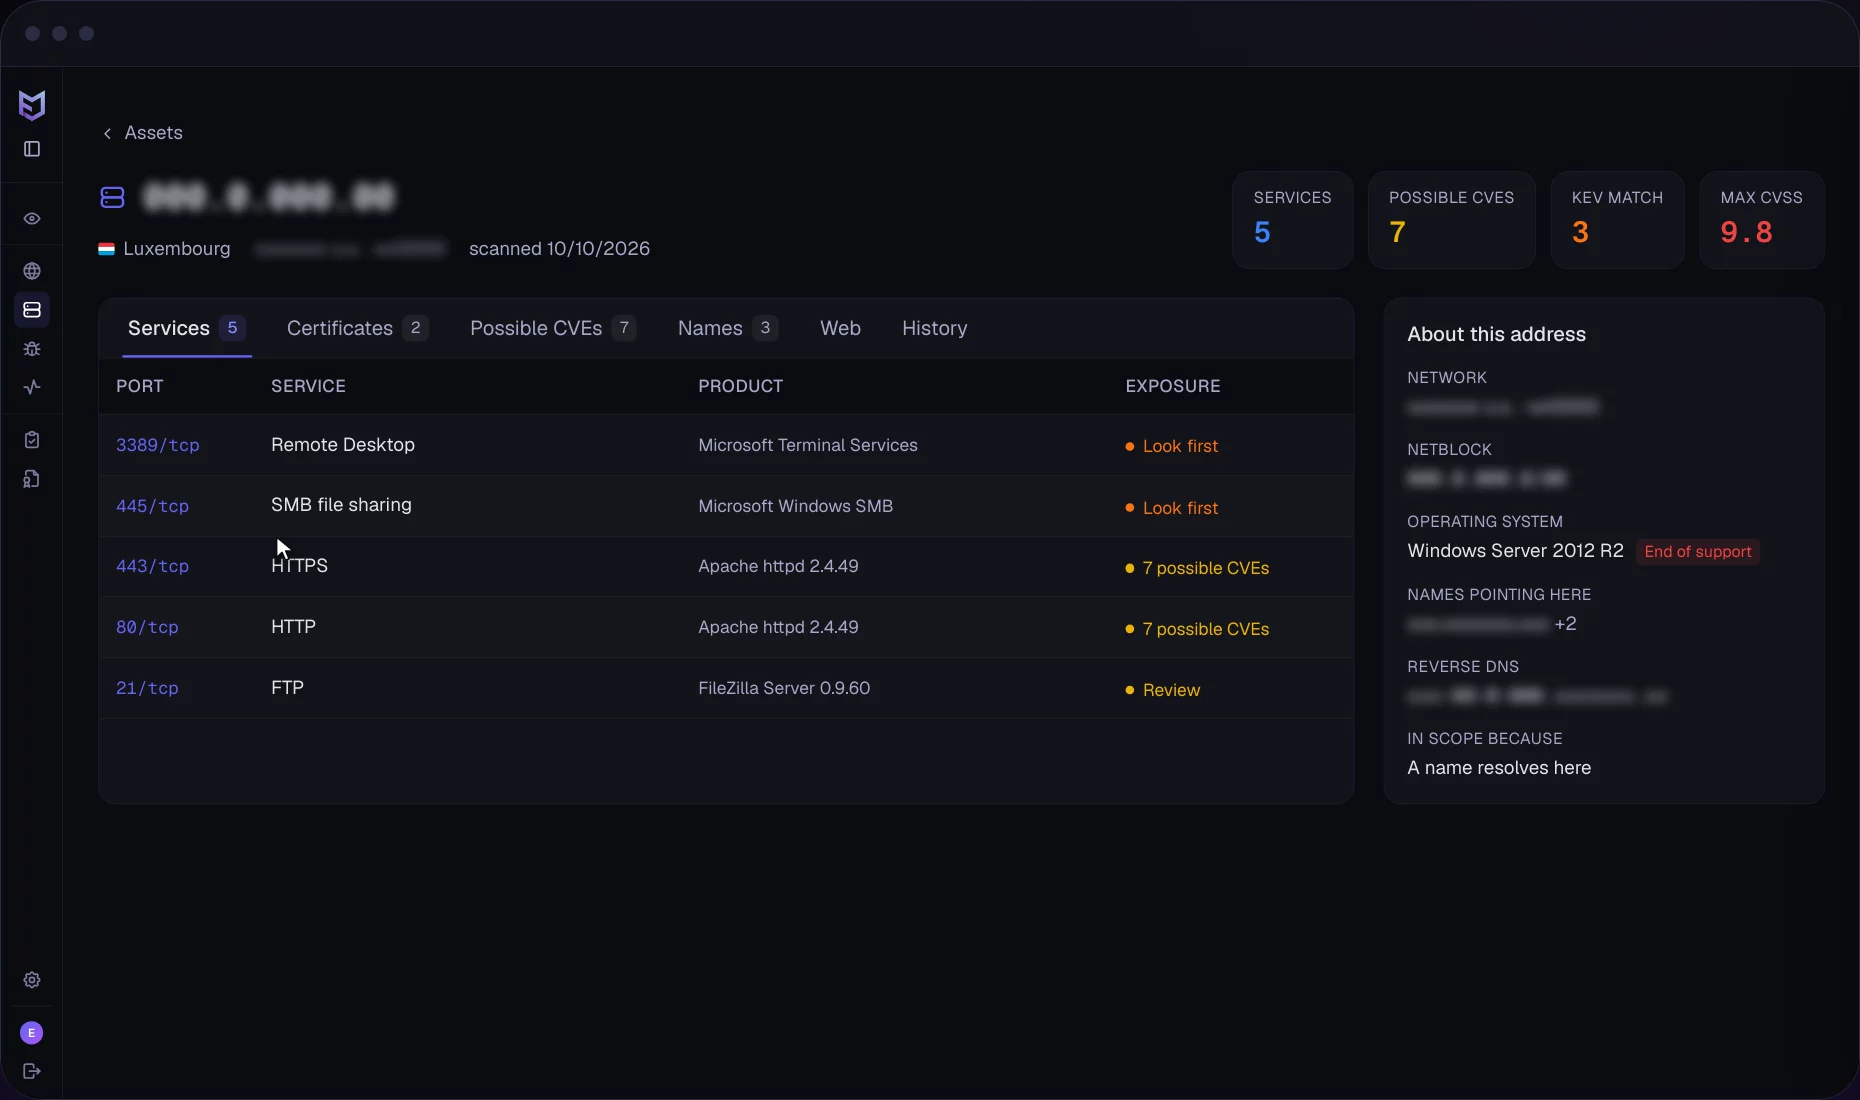This screenshot has height=1100, width=1860.
Task: Click the +2 names indicator
Action: coord(1565,624)
